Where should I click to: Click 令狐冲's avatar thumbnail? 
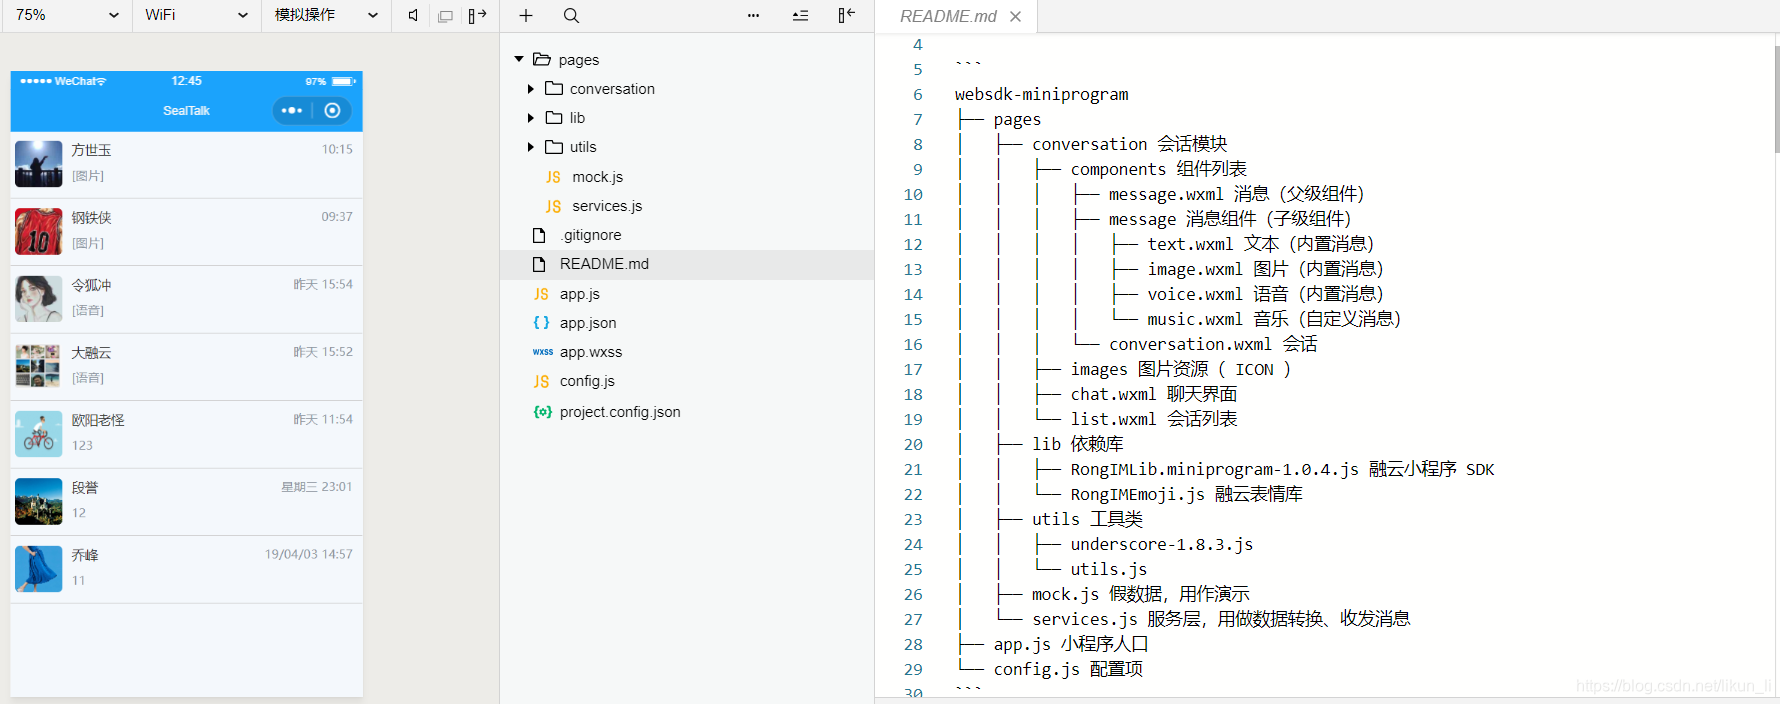coord(39,299)
